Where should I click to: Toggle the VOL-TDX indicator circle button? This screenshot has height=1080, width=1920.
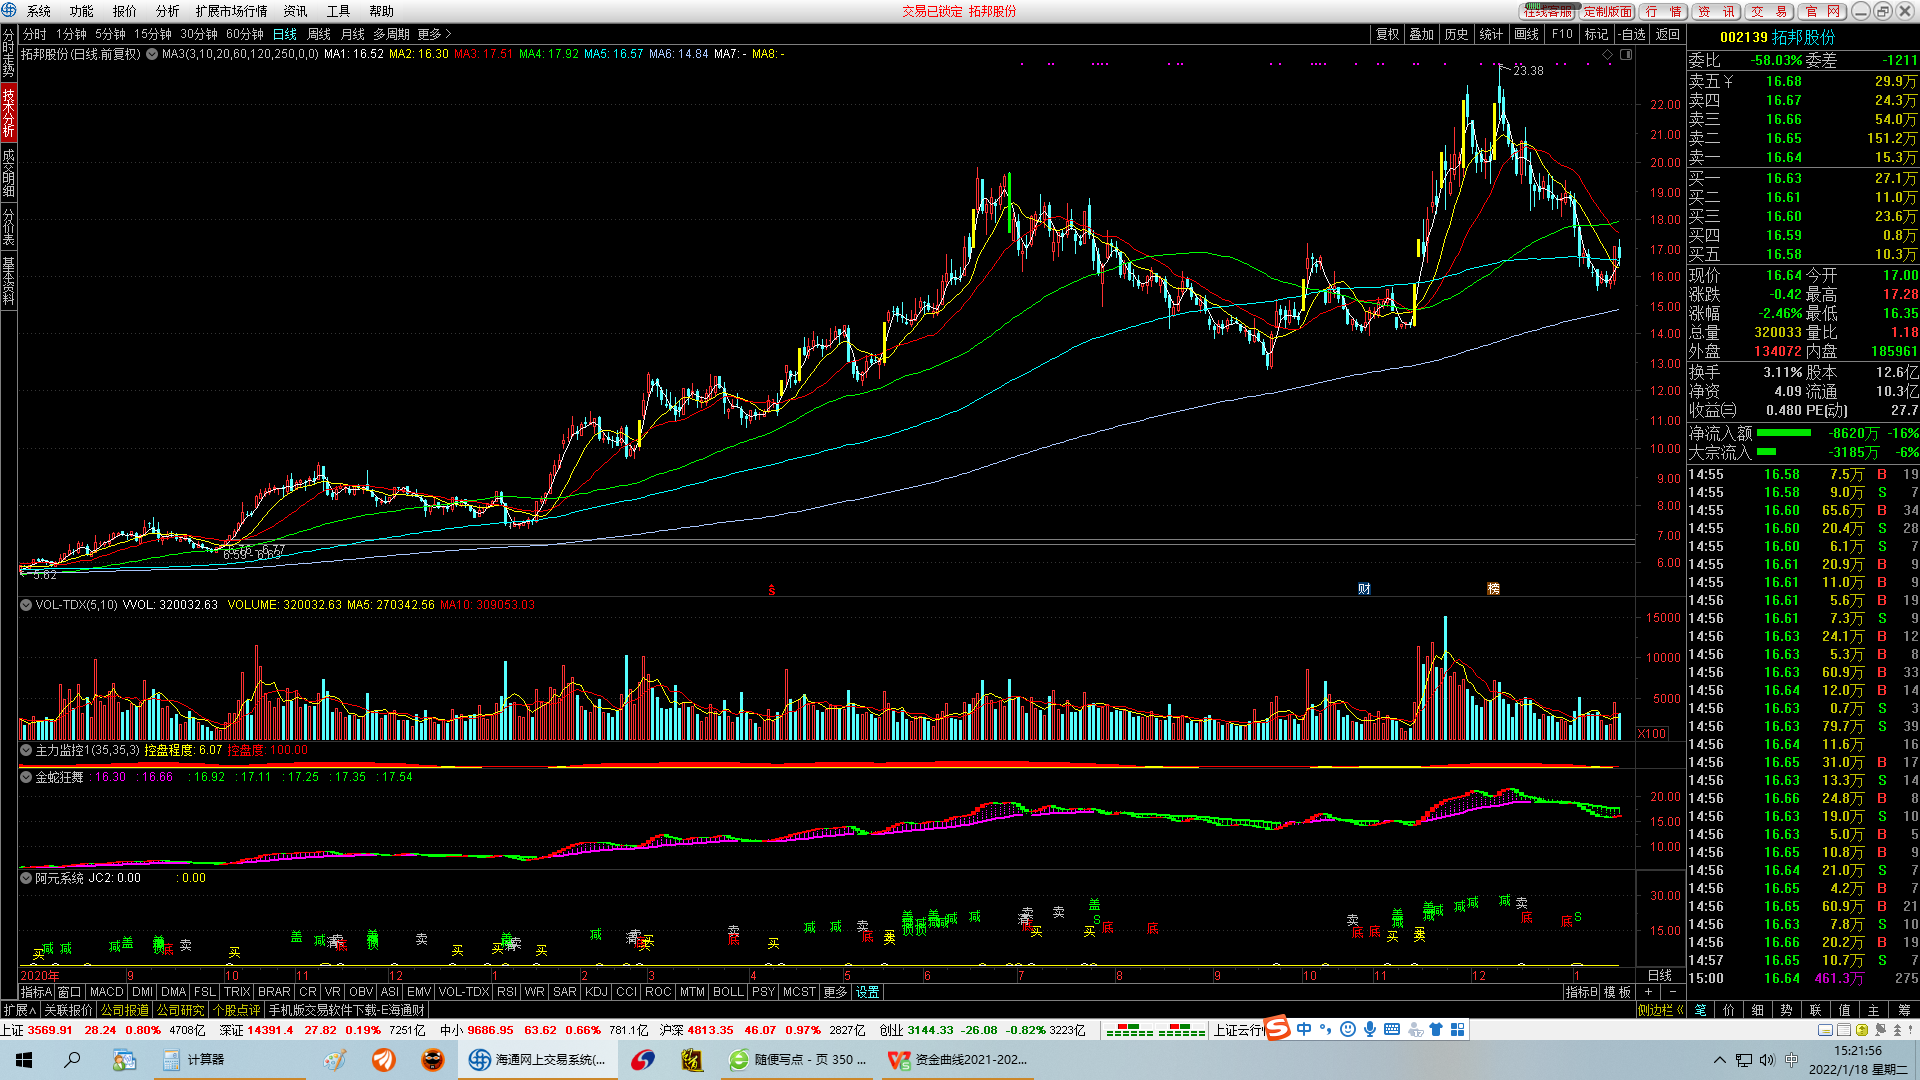click(x=26, y=605)
